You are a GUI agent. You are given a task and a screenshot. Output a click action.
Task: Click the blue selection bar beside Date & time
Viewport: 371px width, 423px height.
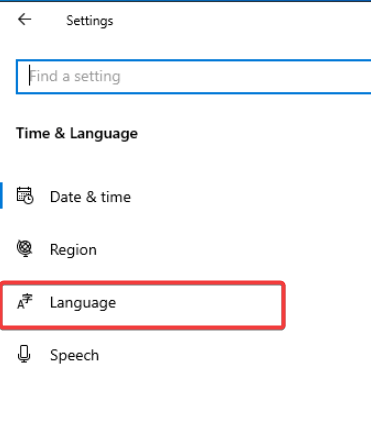point(1,196)
